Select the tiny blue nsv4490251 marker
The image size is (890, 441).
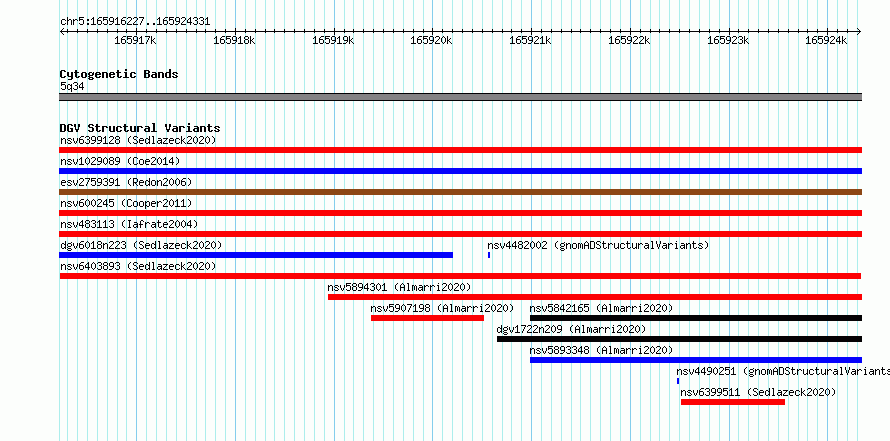678,381
